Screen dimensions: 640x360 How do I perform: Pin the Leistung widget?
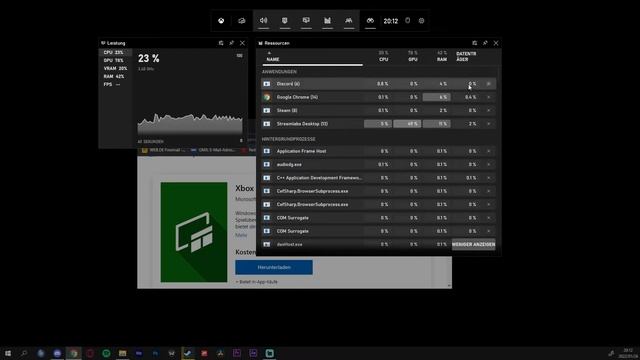pyautogui.click(x=231, y=43)
